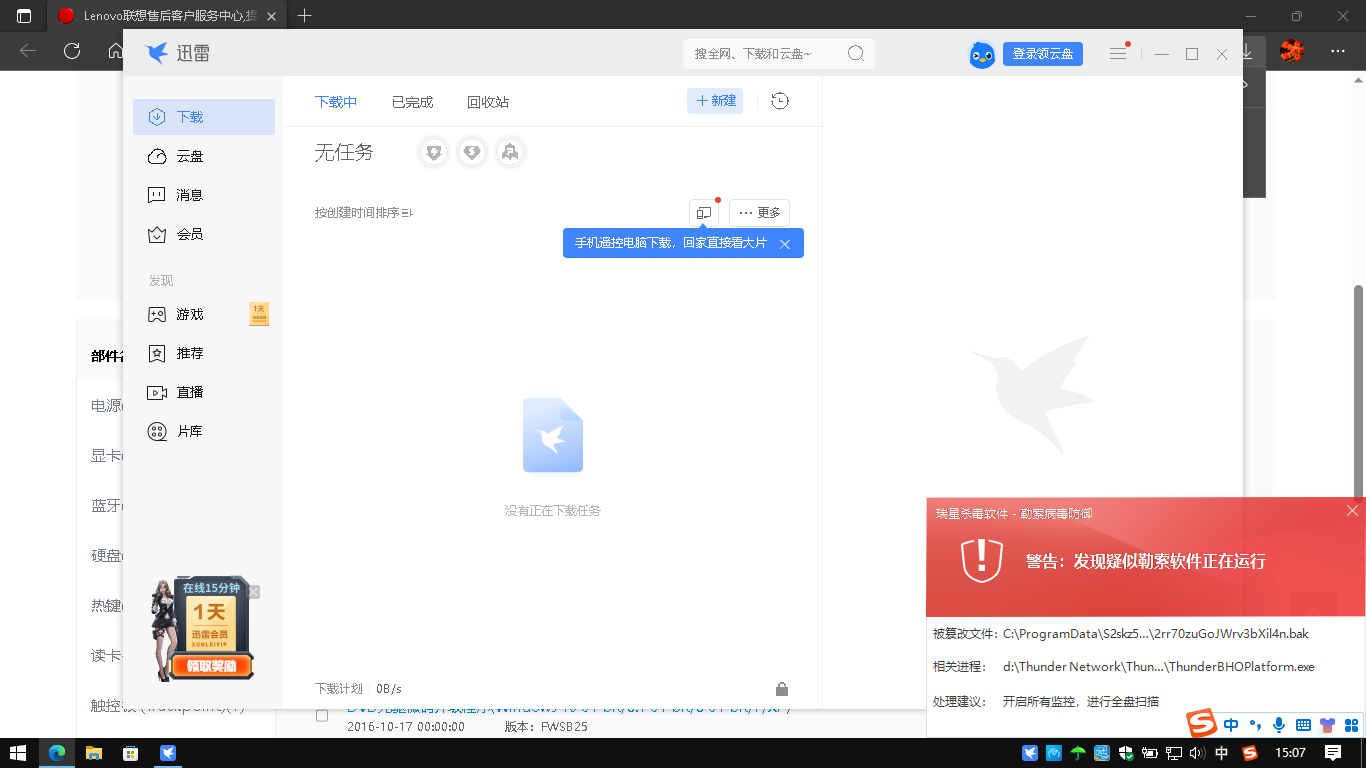Toggle the 中 input indicator in system tray

pos(1221,753)
